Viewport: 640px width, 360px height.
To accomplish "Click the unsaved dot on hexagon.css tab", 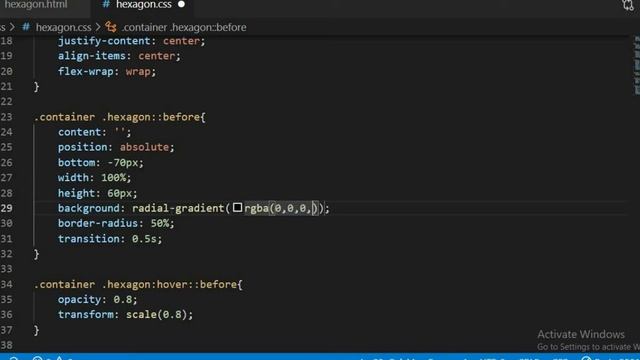I will [x=181, y=4].
